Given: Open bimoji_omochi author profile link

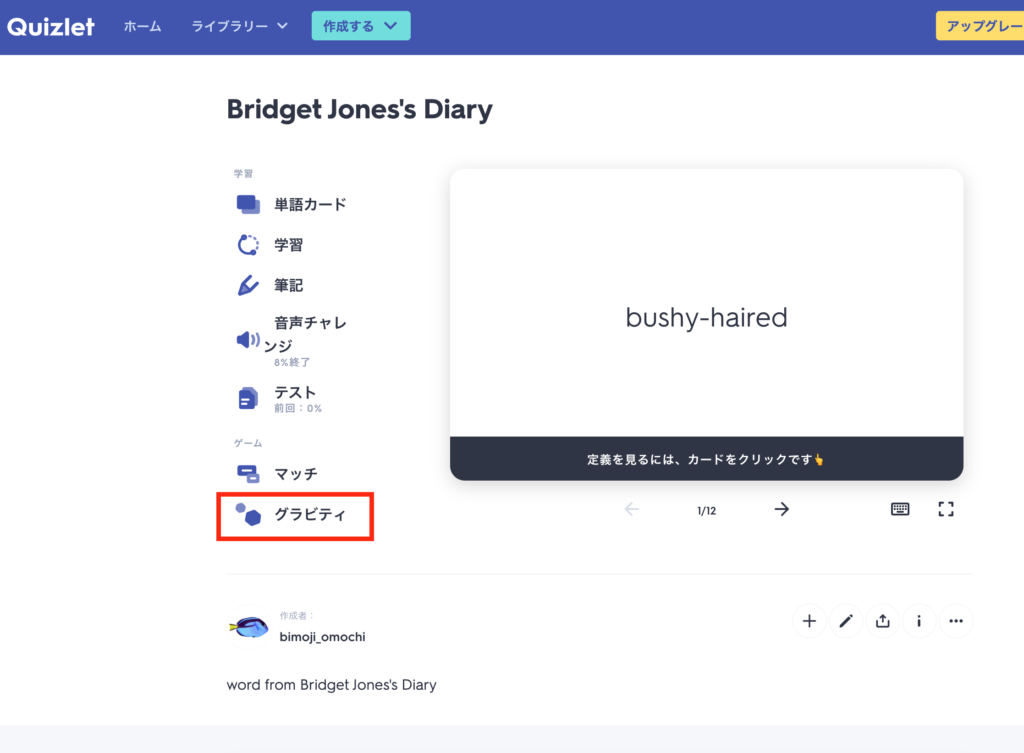Looking at the screenshot, I should click(323, 637).
